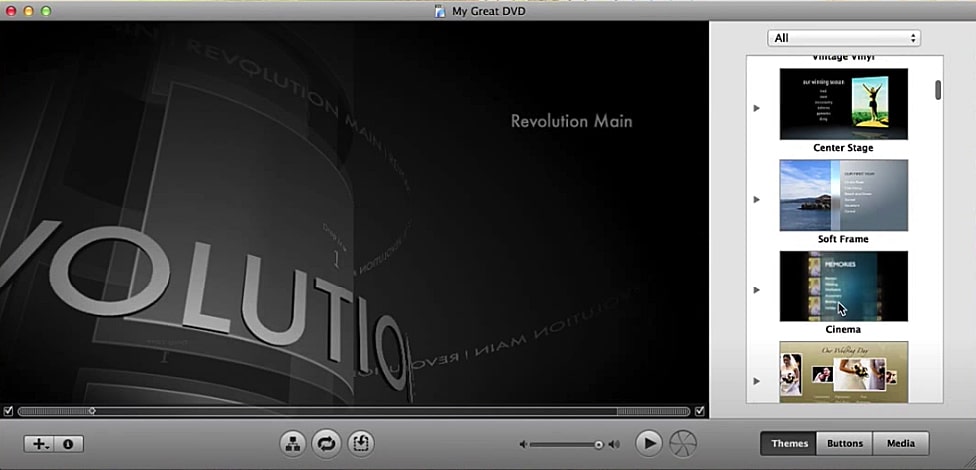976x470 pixels.
Task: Click the edit drop zones button
Action: coord(360,443)
